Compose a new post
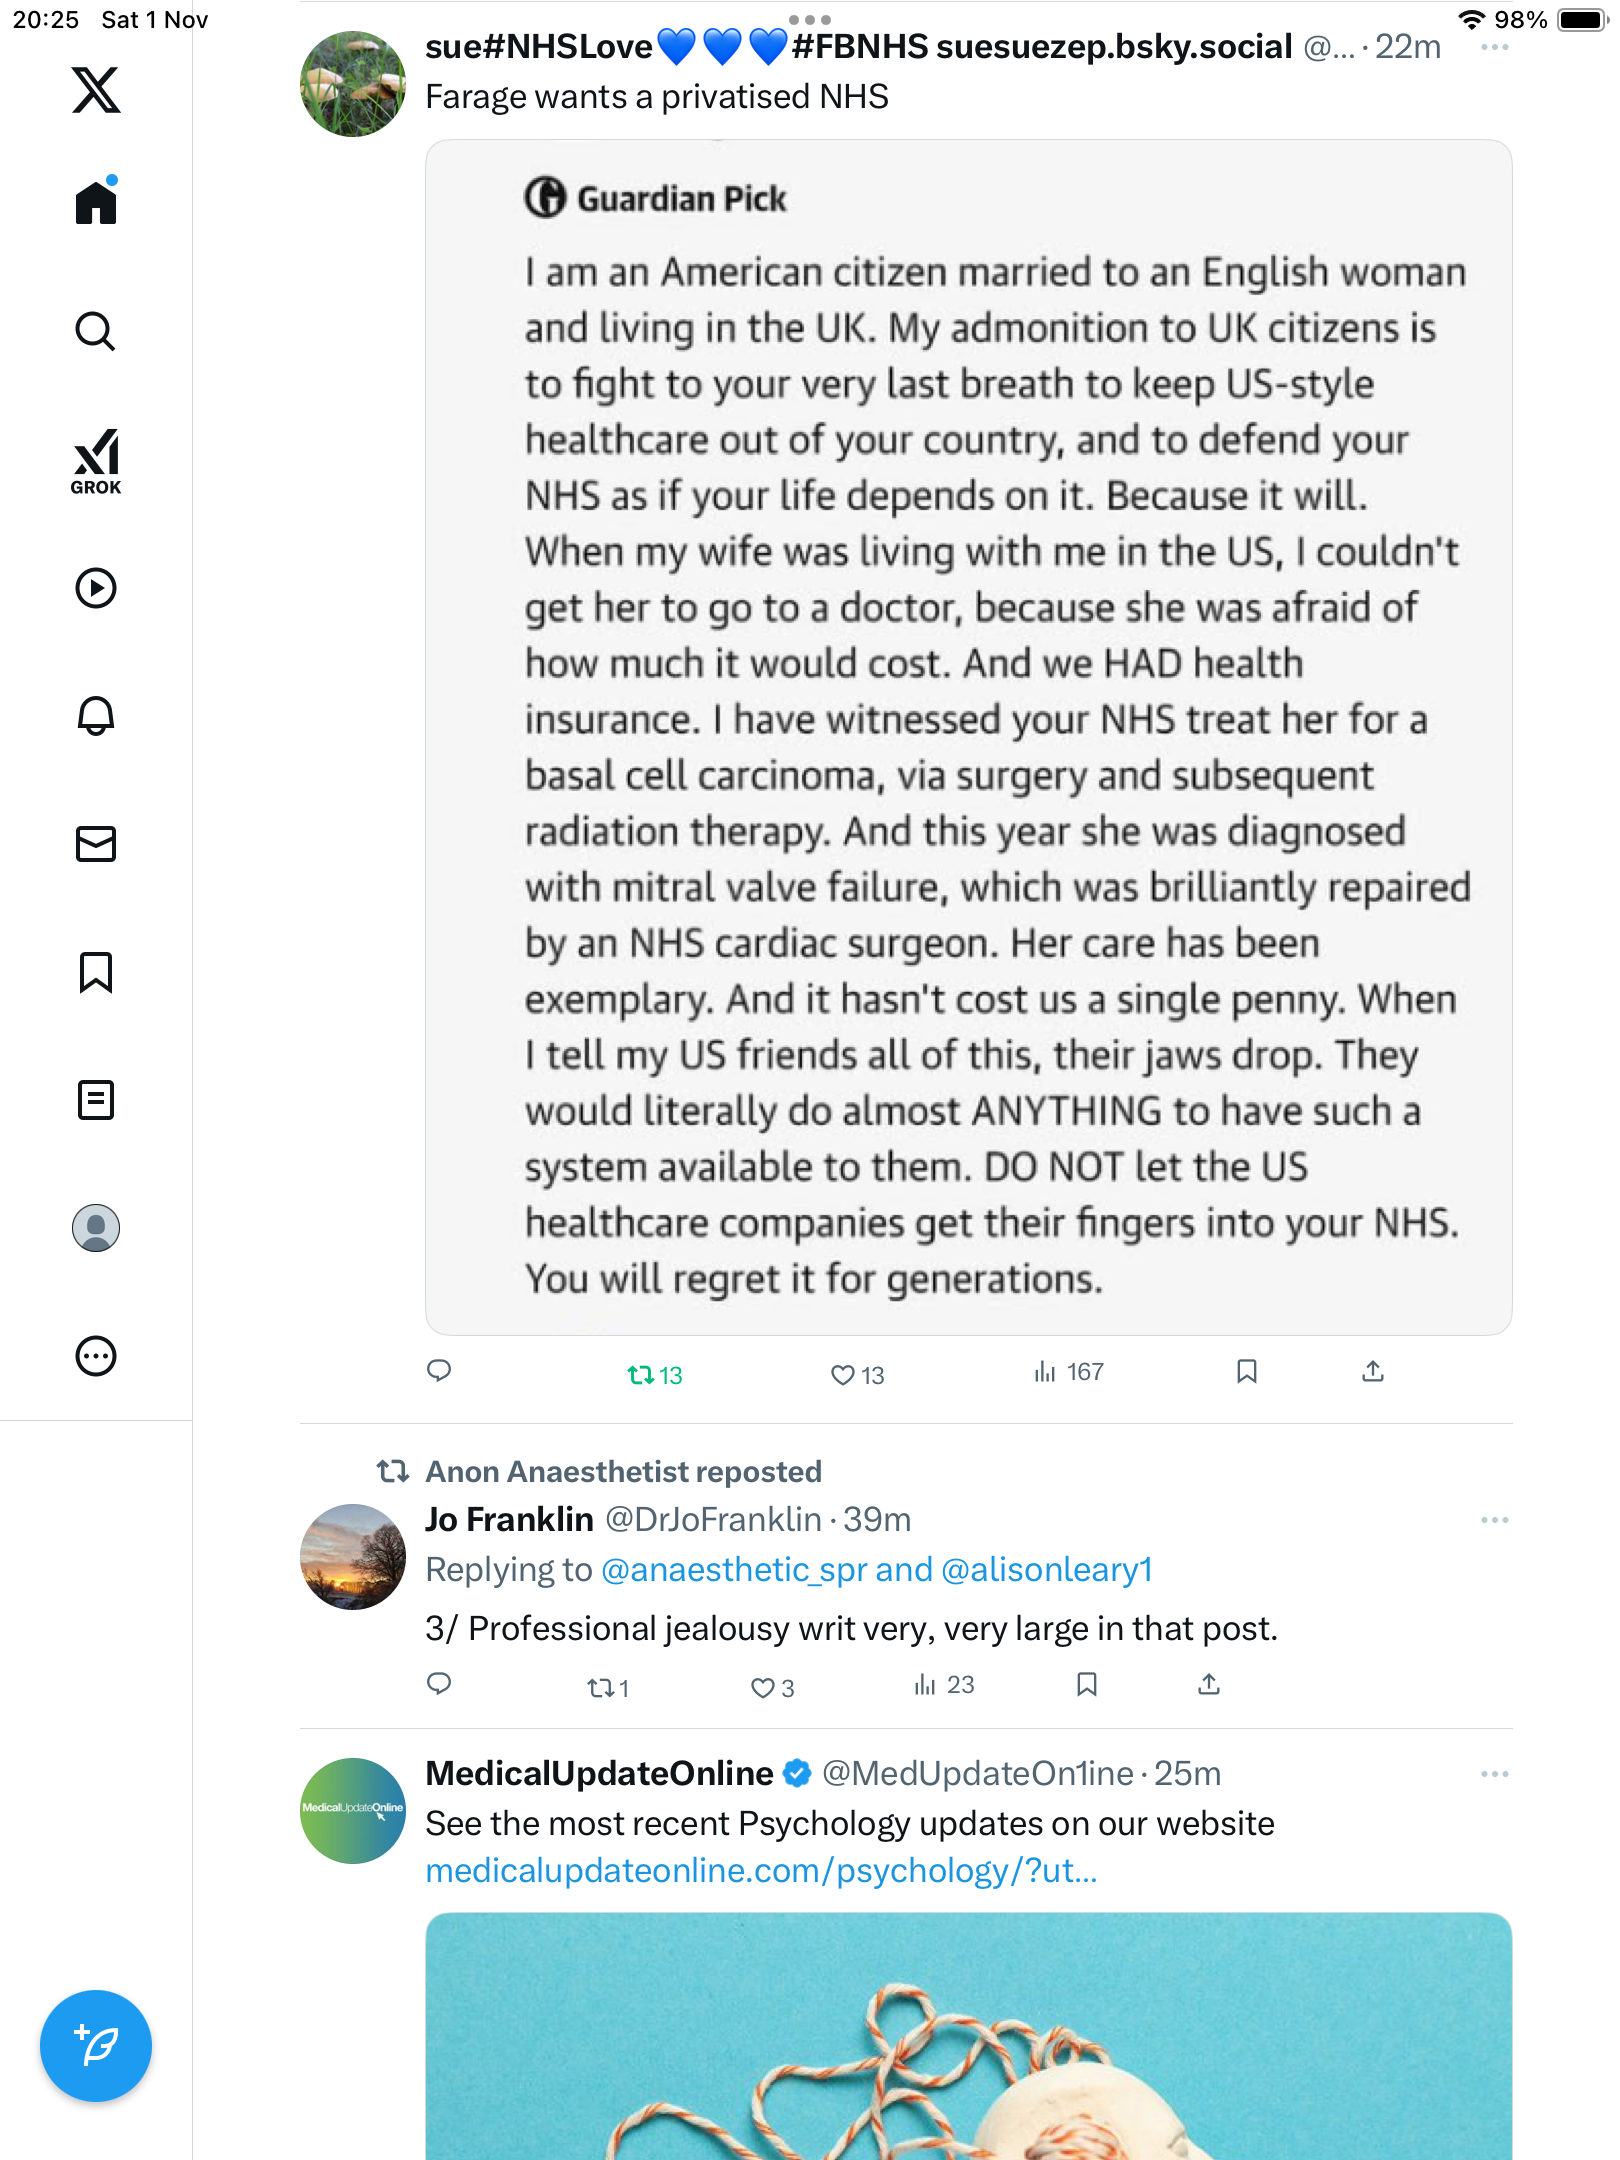 click(96, 2046)
